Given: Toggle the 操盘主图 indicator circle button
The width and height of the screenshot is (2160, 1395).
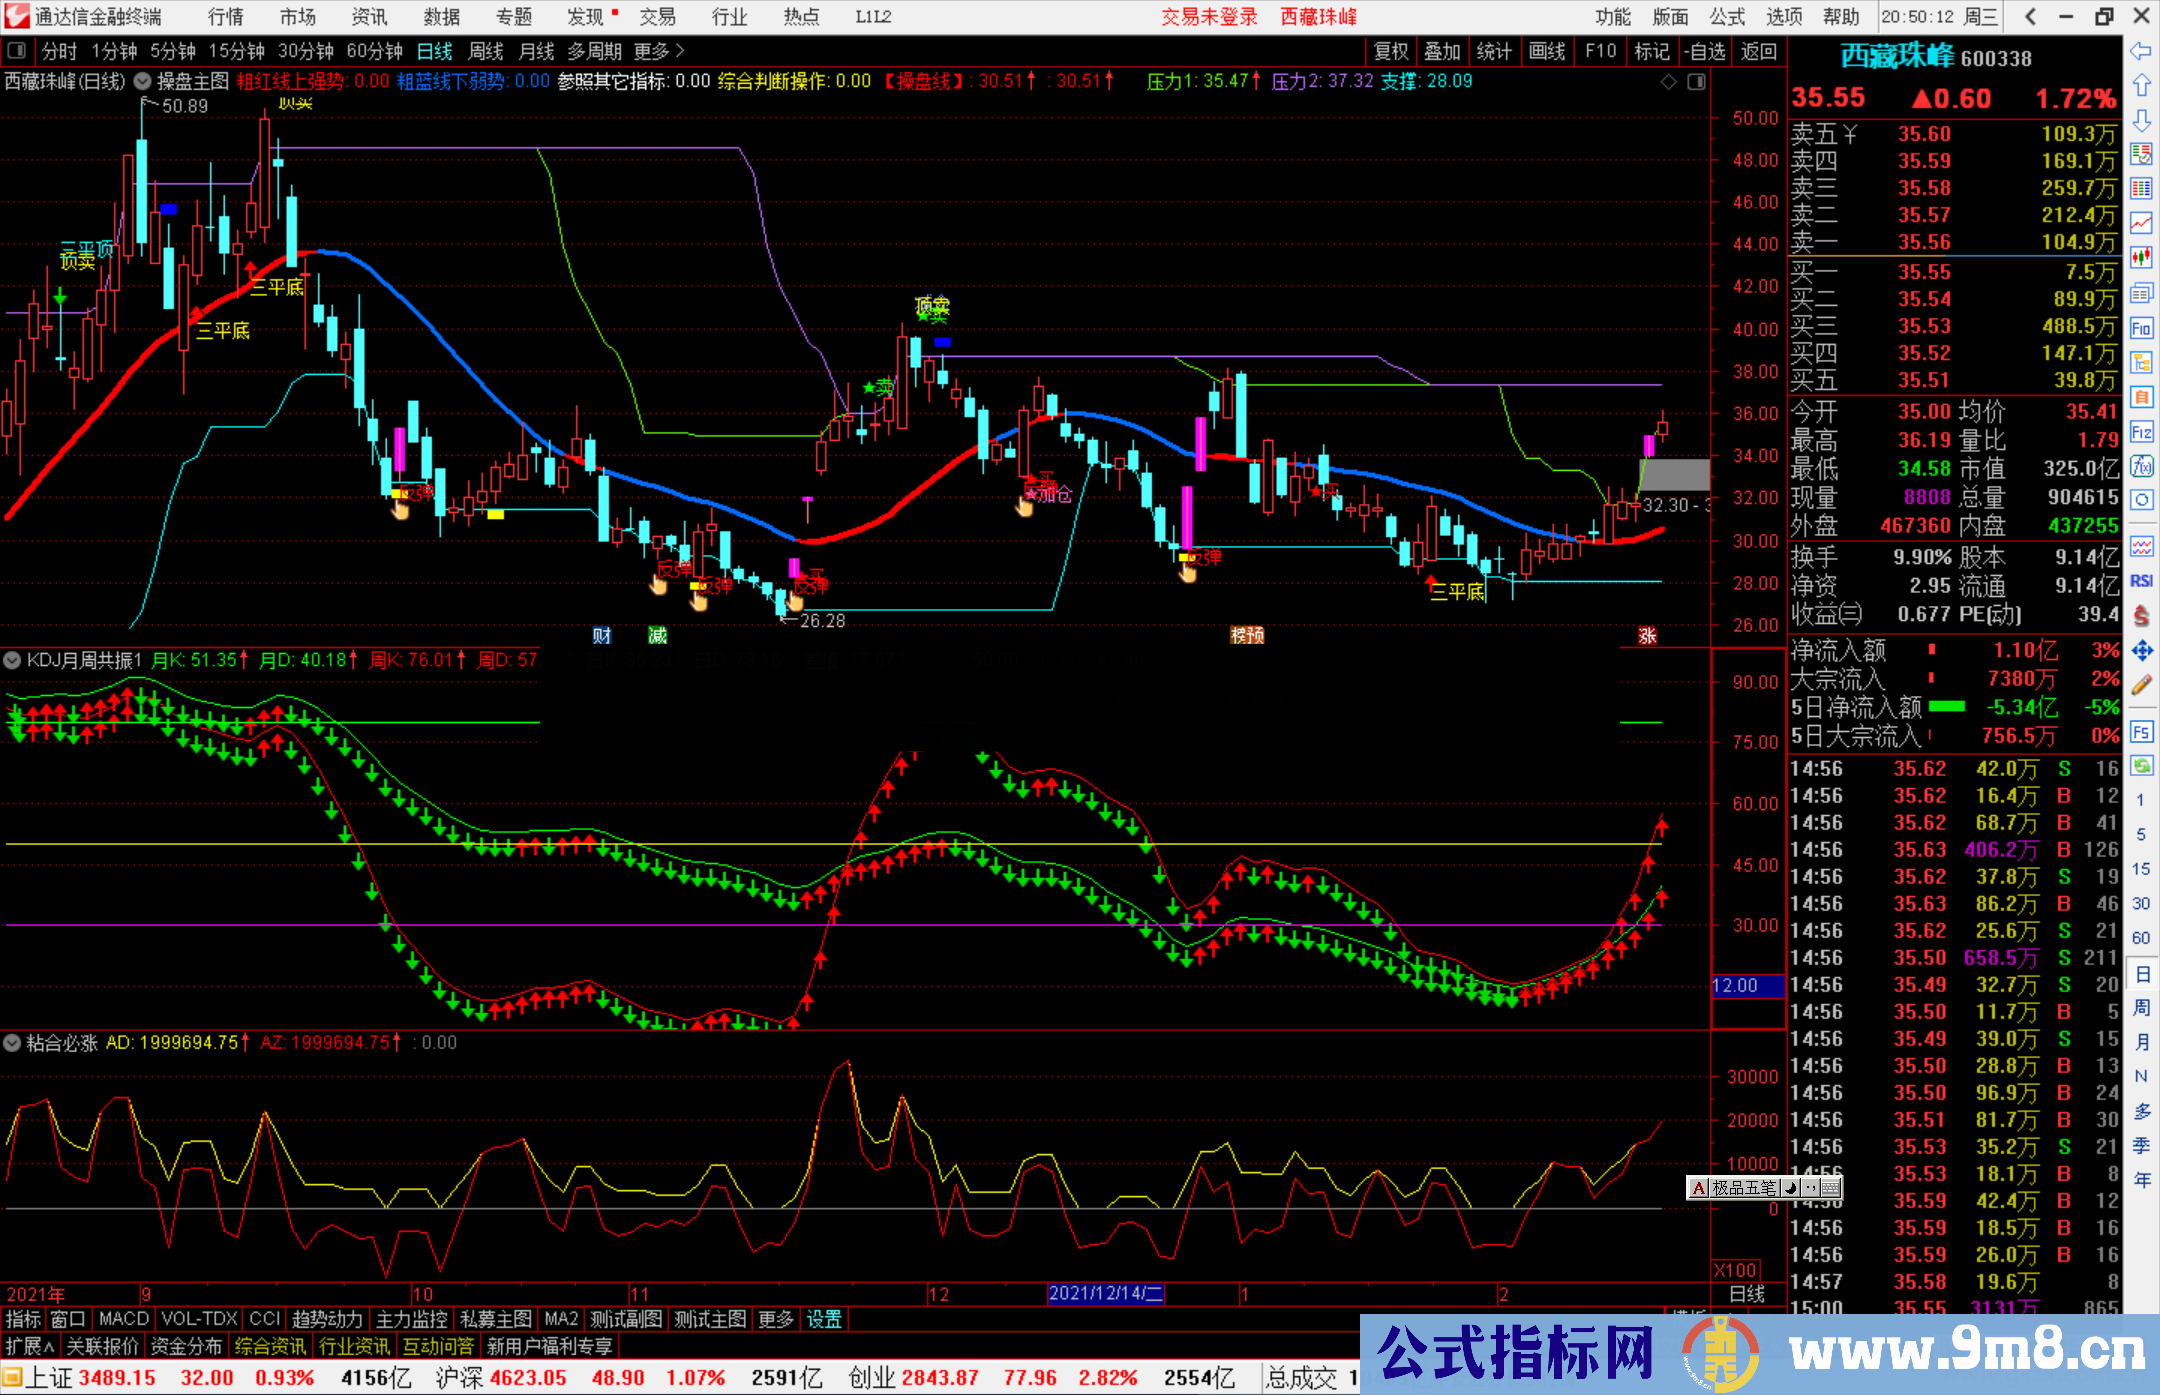Looking at the screenshot, I should 143,82.
